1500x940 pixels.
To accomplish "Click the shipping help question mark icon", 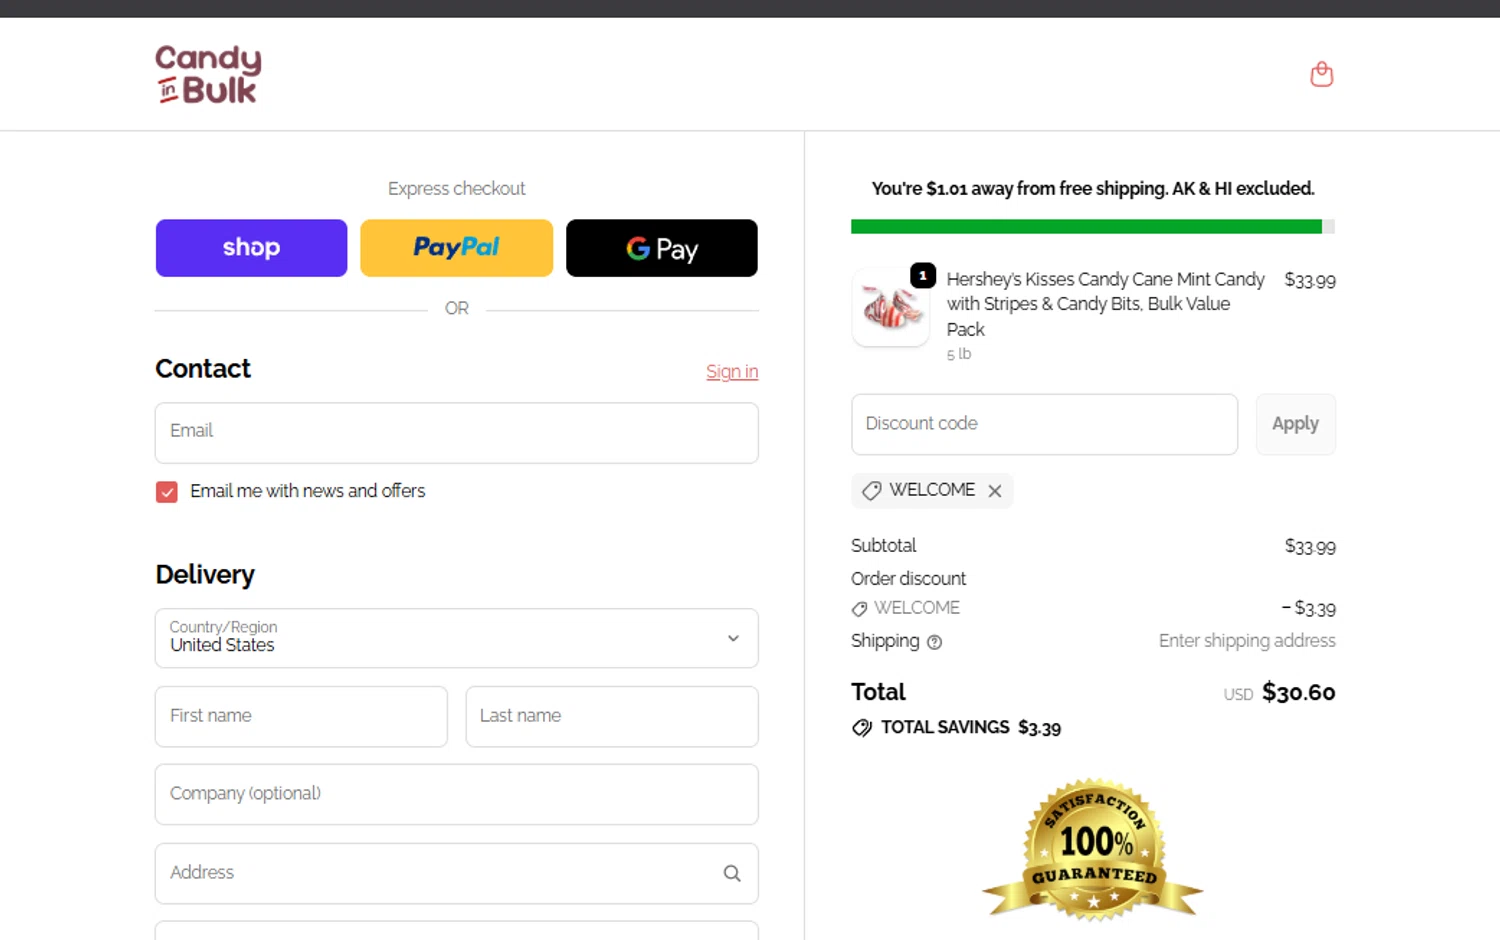I will 934,642.
